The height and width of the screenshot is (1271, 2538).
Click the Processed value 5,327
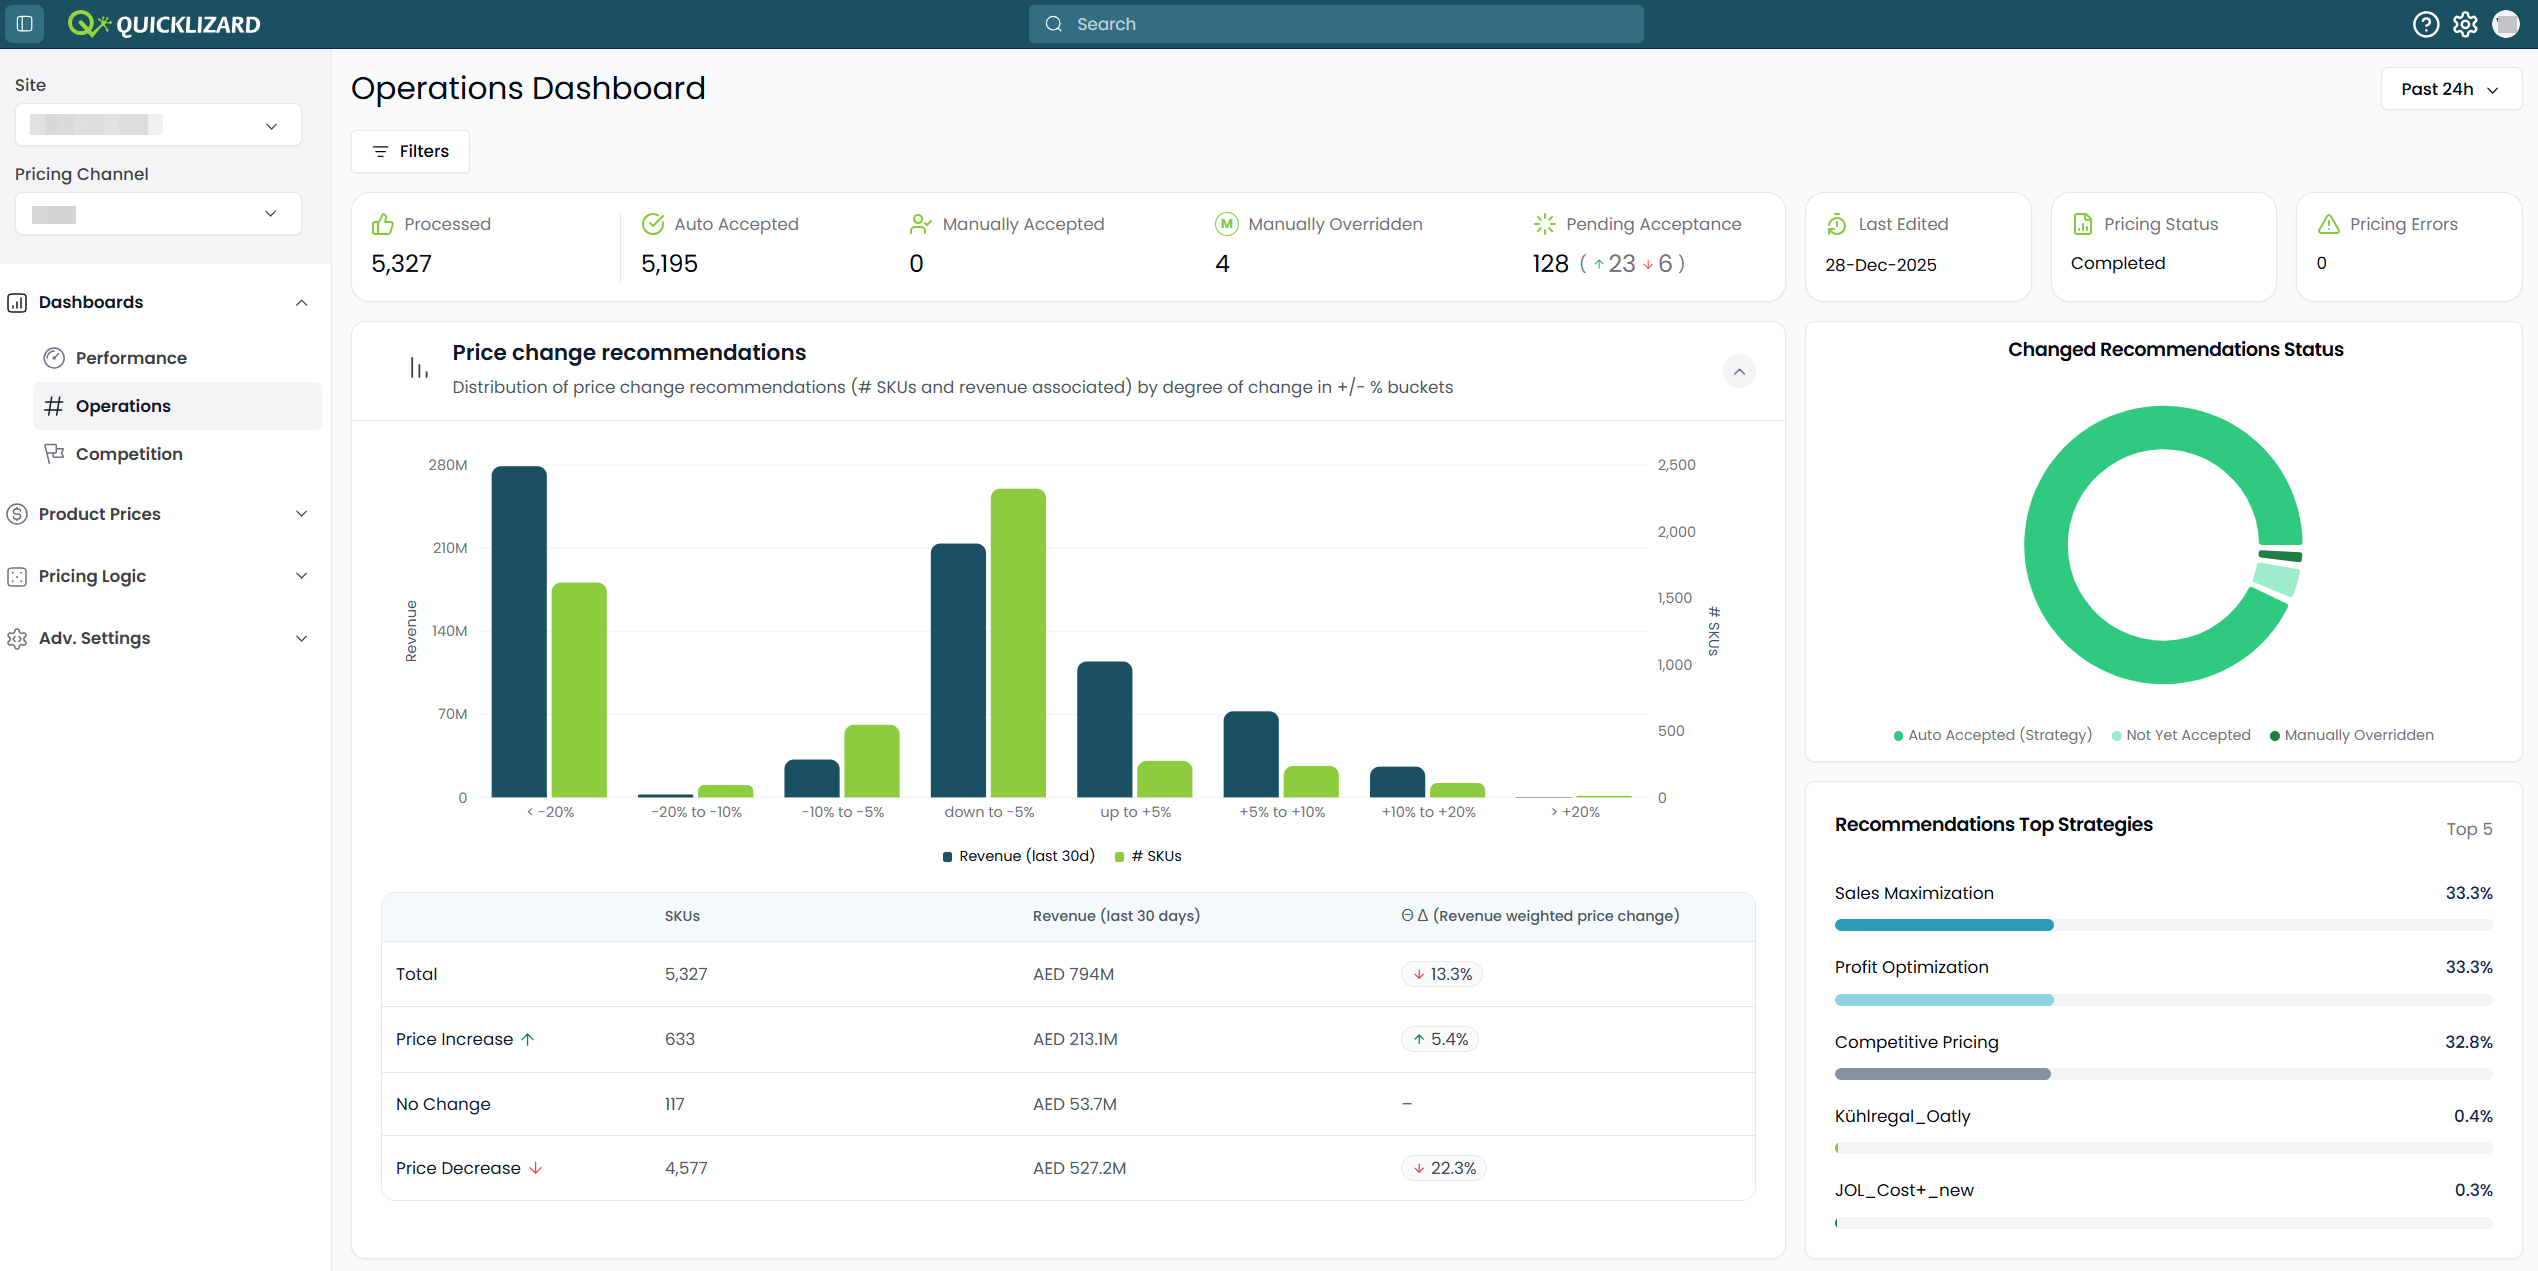pyautogui.click(x=401, y=263)
